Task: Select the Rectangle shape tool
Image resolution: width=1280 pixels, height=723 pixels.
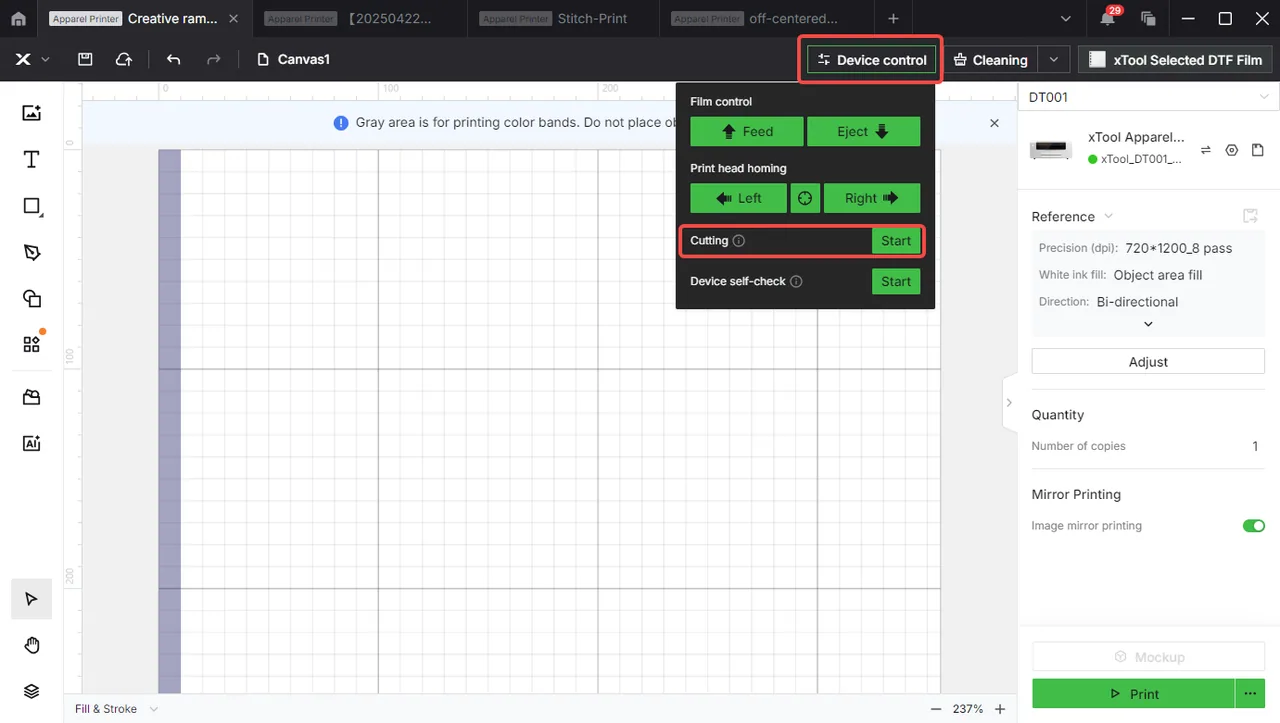Action: 32,207
